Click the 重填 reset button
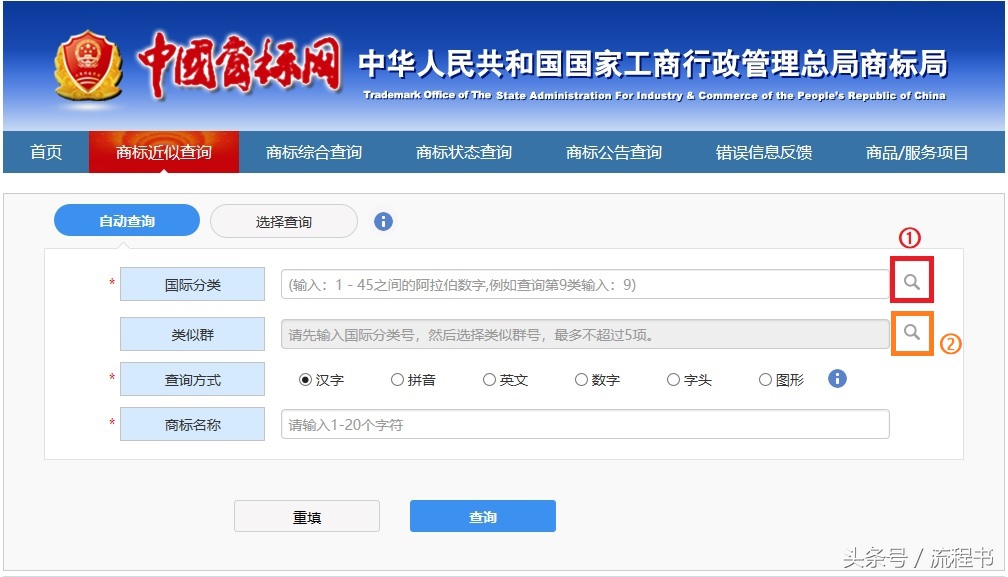This screenshot has width=1008, height=577. 306,516
